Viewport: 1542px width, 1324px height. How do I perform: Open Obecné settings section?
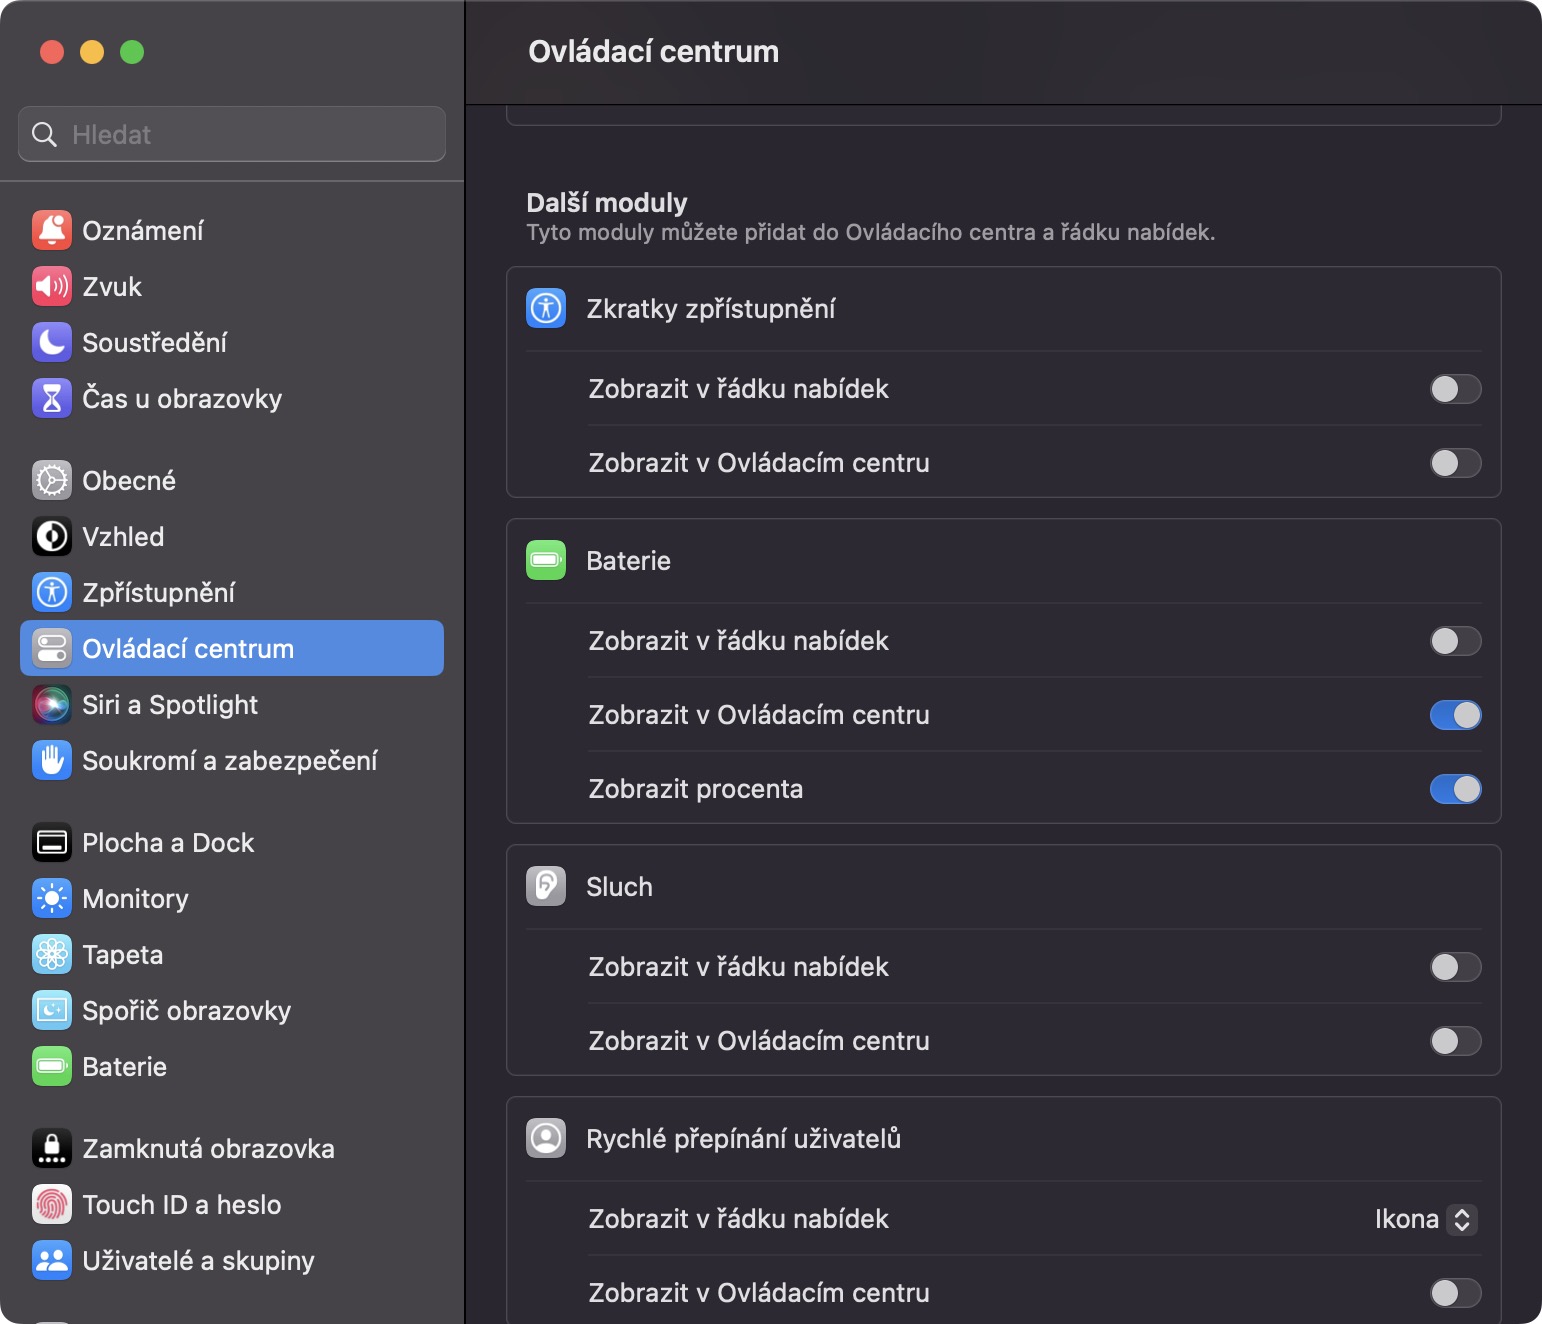tap(129, 481)
